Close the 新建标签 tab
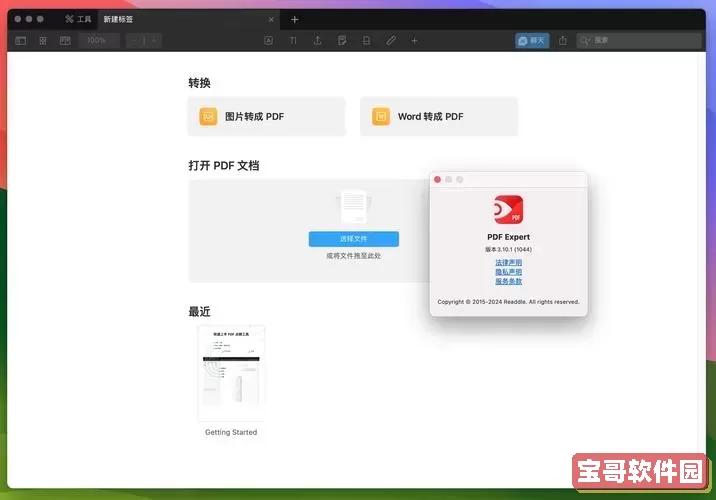The image size is (716, 500). [x=271, y=20]
